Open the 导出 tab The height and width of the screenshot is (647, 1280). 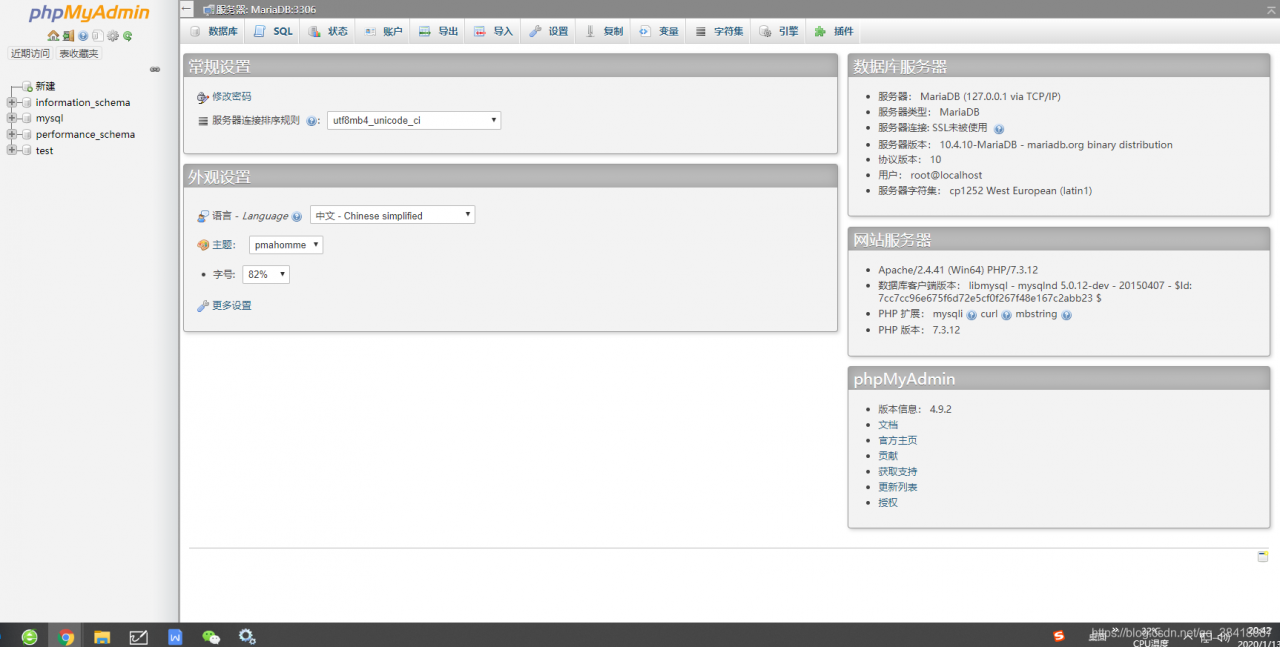(438, 31)
